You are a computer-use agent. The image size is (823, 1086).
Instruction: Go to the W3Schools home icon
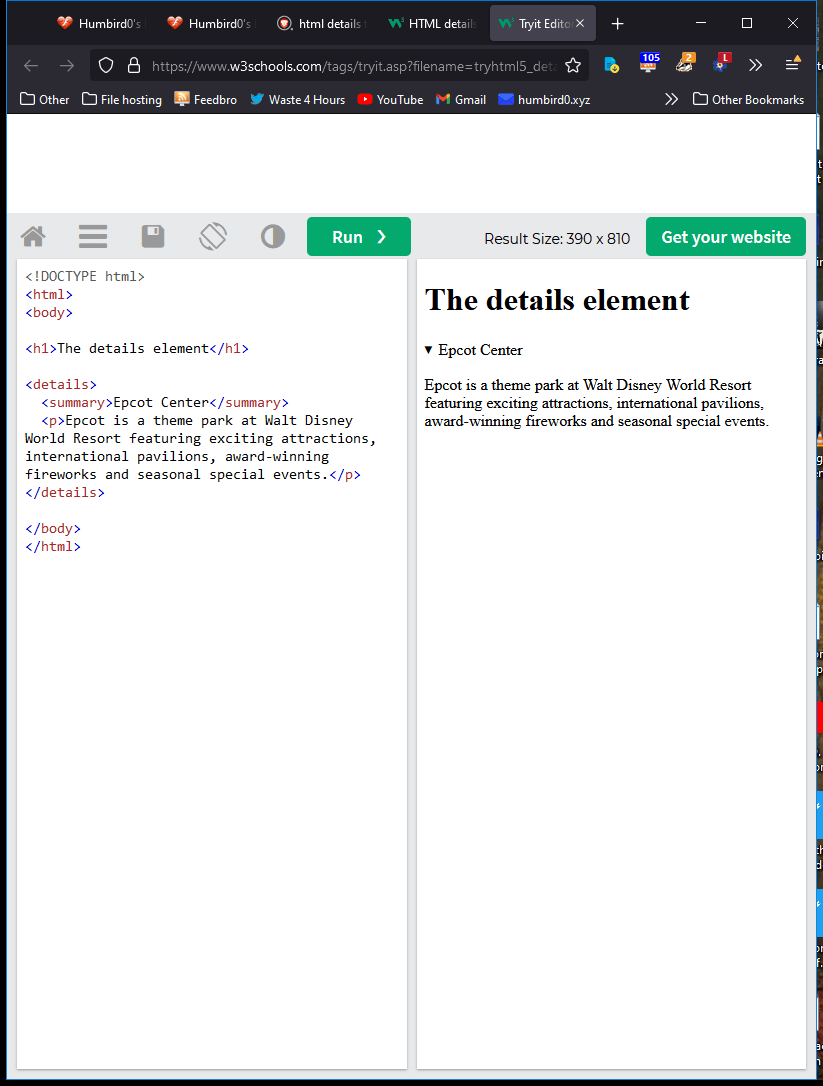click(33, 237)
